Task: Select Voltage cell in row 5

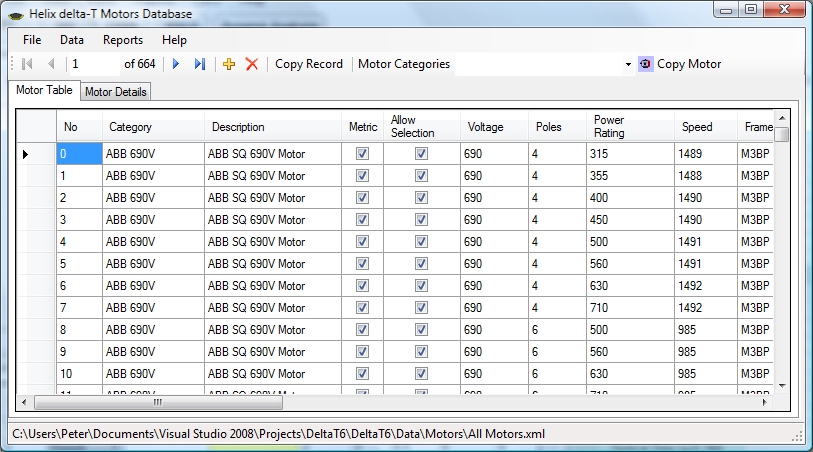Action: pyautogui.click(x=494, y=264)
